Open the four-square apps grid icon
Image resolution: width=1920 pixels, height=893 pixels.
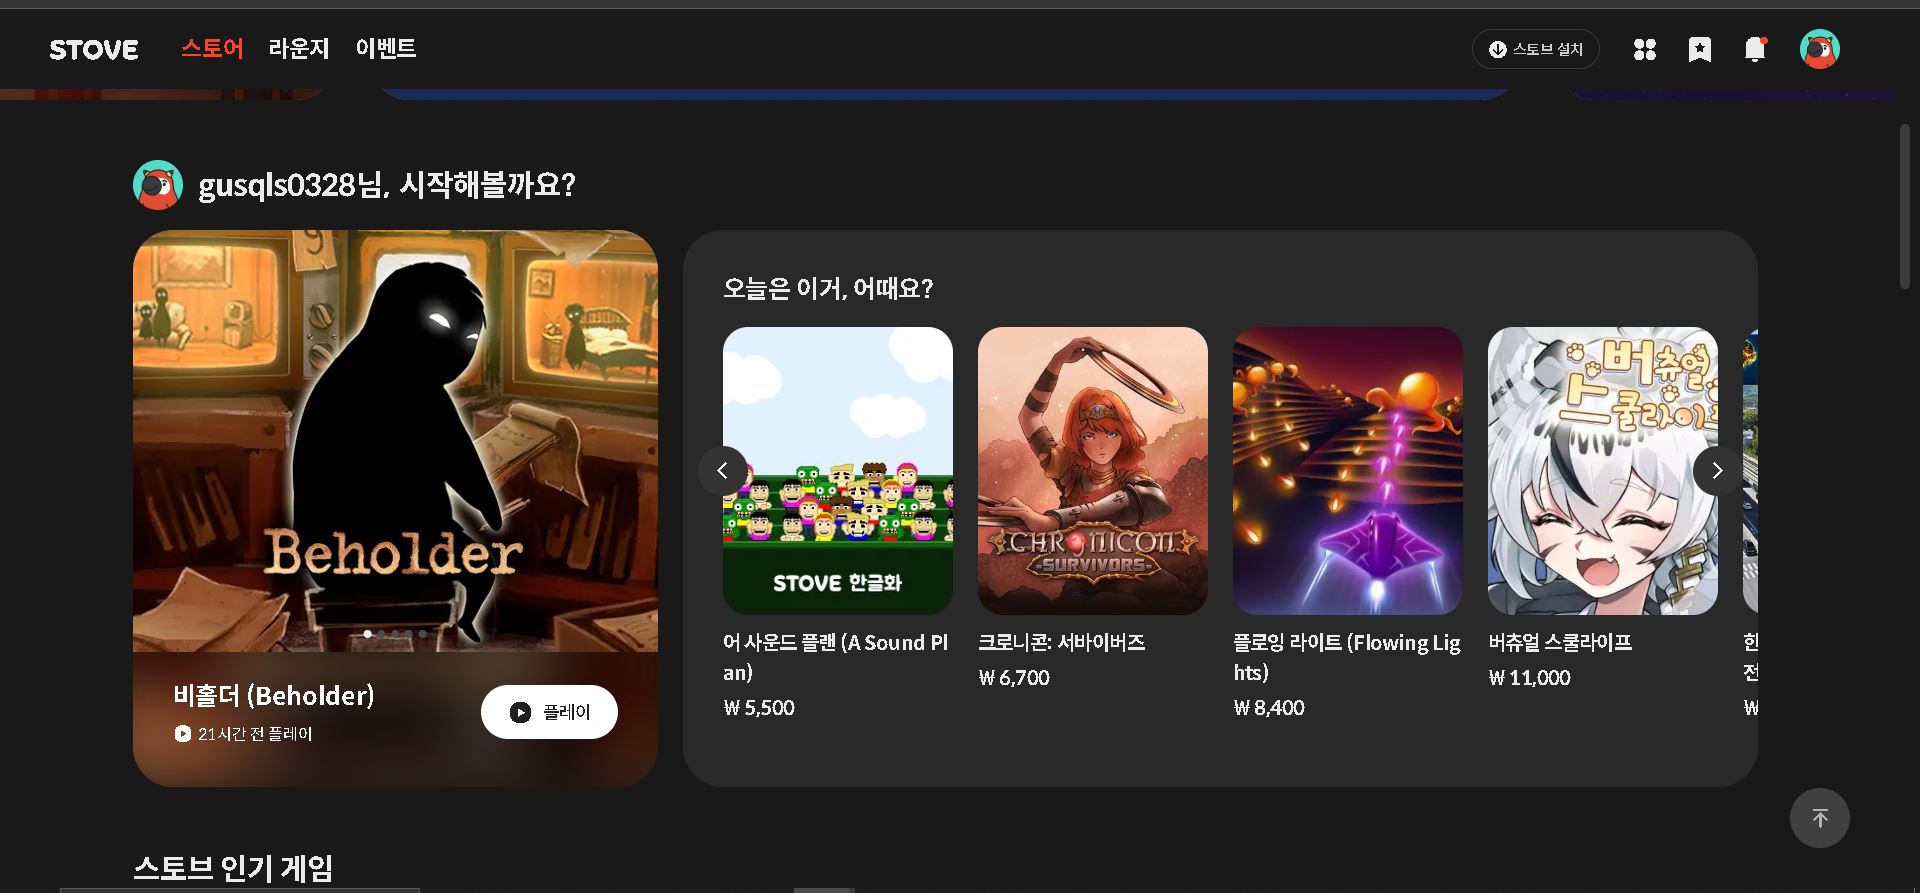point(1645,49)
